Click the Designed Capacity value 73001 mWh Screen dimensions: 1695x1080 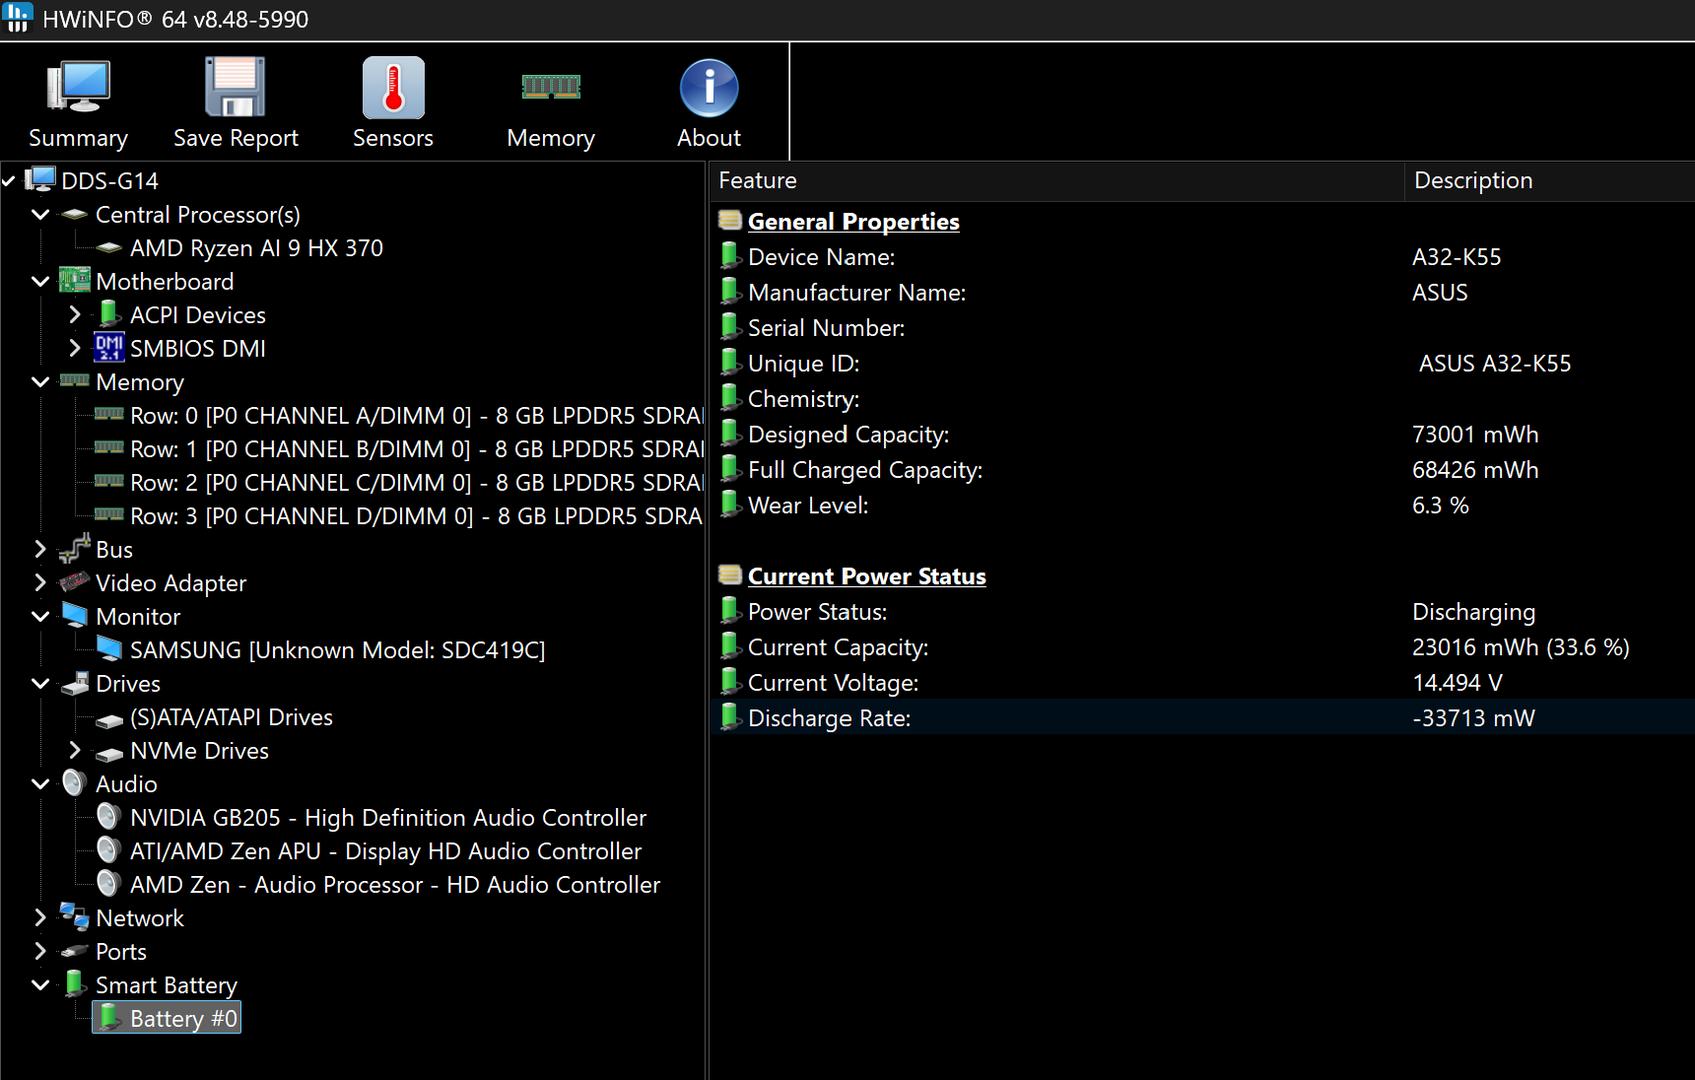coord(1475,434)
